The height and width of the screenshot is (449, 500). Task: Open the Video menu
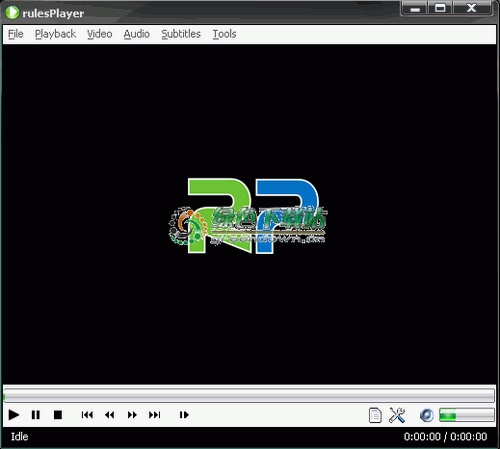tap(100, 34)
